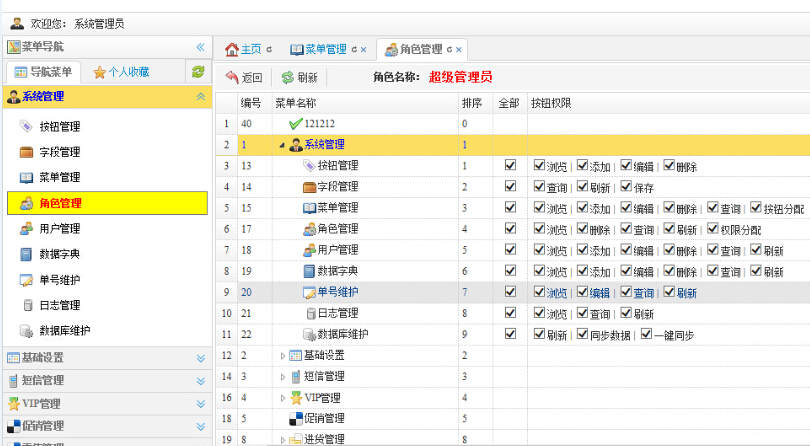Open 数据字典 in the sidebar
Viewport: 810px width, 446px height.
(60, 254)
